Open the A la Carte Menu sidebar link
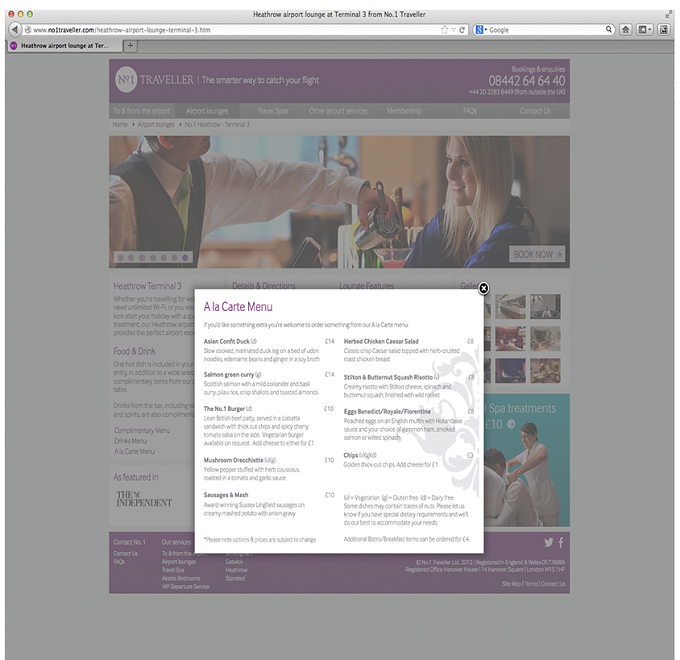The width and height of the screenshot is (680, 660). tap(134, 451)
